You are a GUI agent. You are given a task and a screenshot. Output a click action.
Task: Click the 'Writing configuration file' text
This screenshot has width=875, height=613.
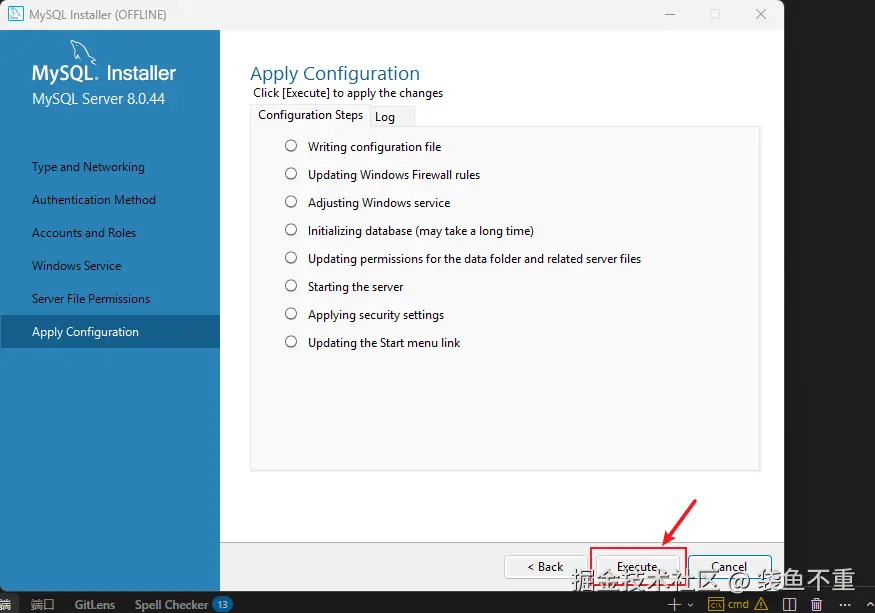point(374,147)
